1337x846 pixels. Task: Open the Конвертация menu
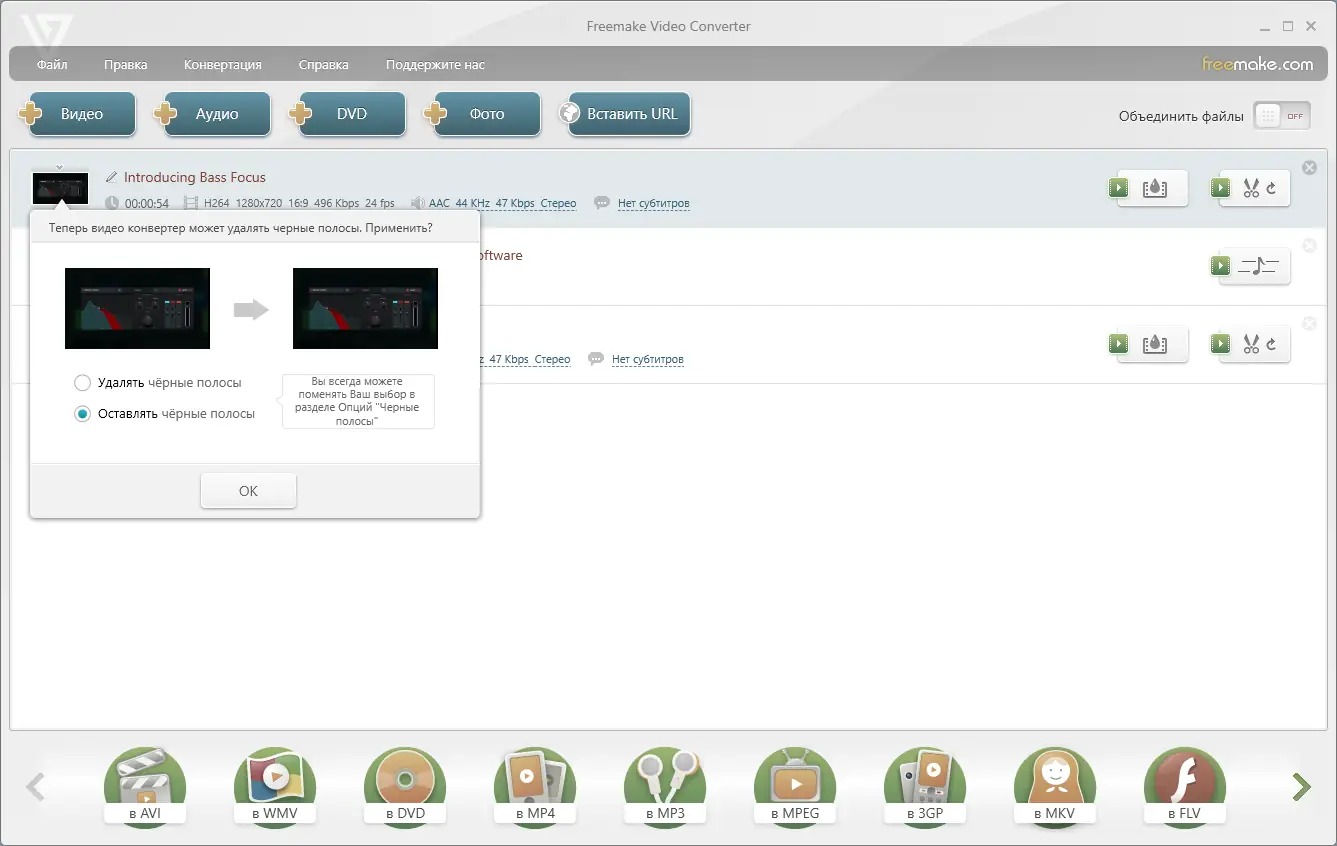click(221, 63)
